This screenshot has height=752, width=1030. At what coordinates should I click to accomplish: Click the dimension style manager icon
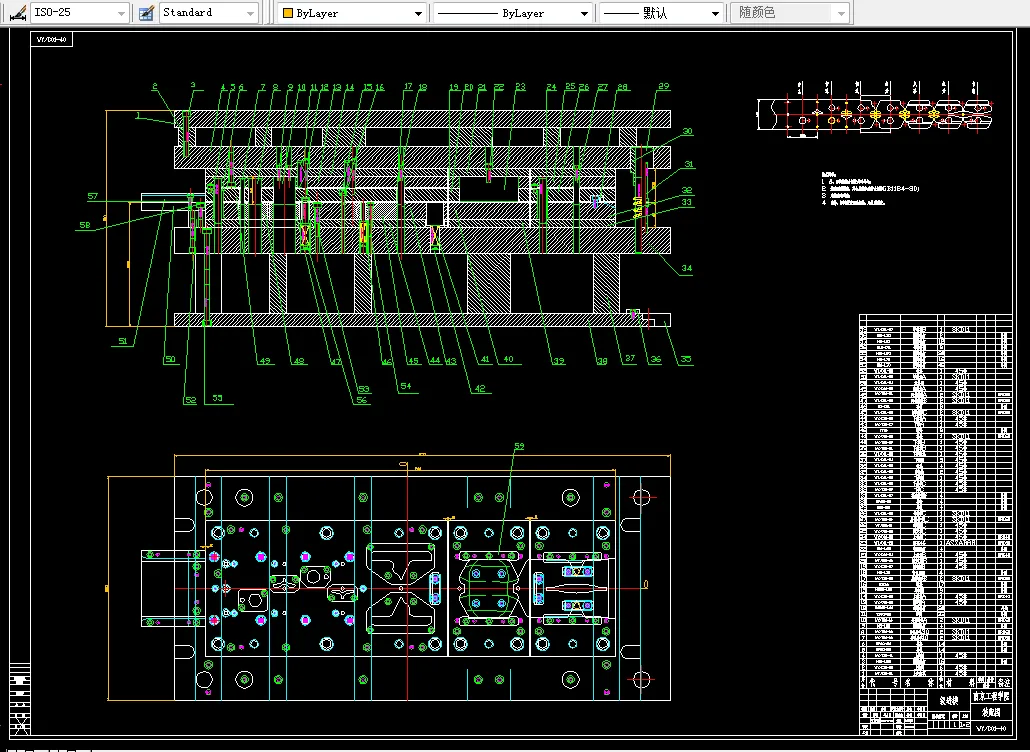point(16,13)
